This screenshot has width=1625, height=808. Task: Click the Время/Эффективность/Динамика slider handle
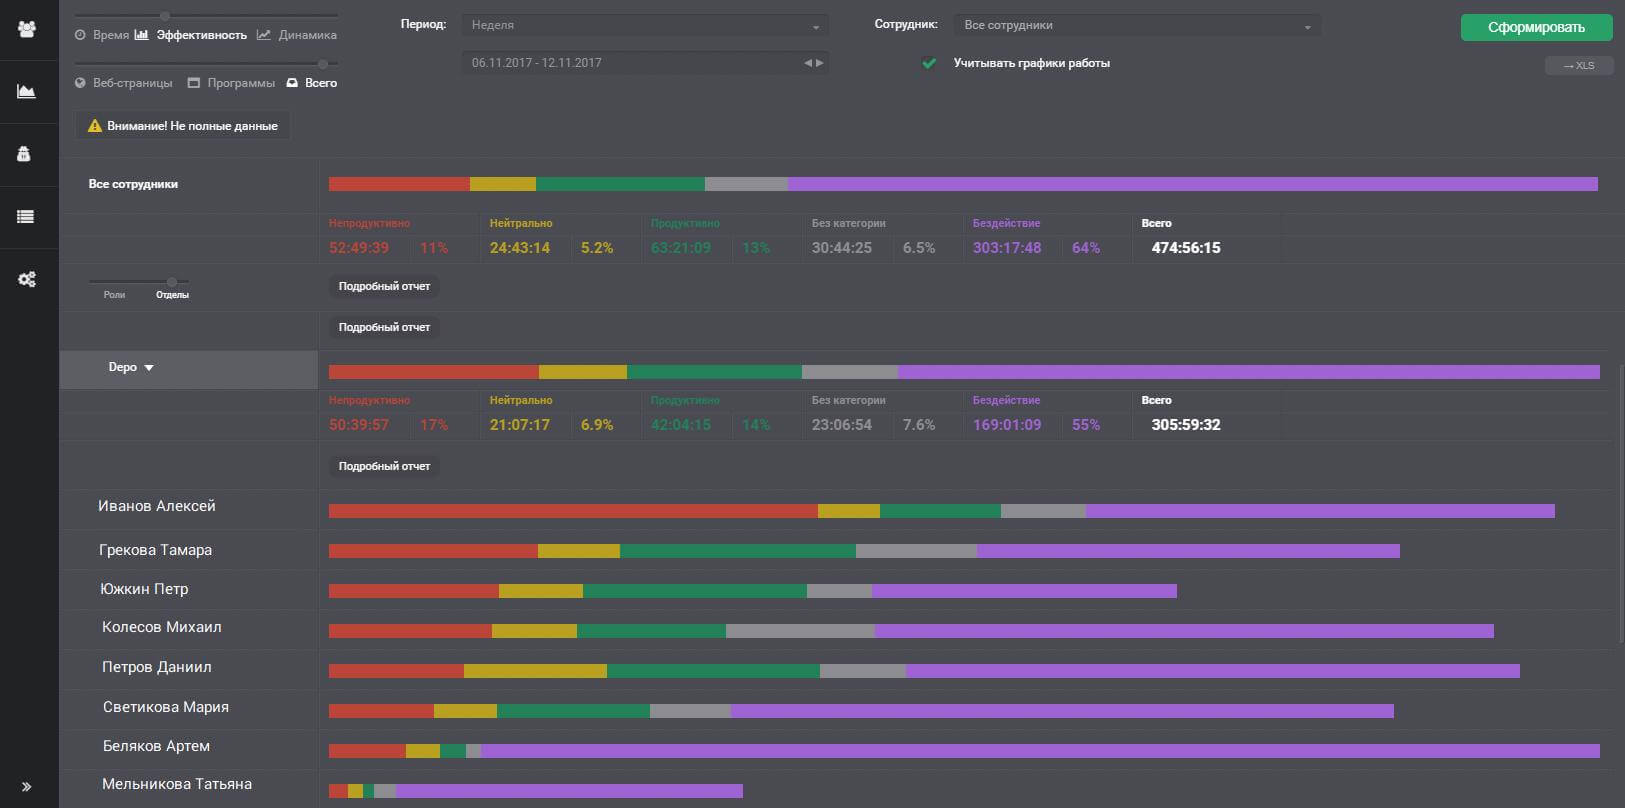[x=165, y=15]
